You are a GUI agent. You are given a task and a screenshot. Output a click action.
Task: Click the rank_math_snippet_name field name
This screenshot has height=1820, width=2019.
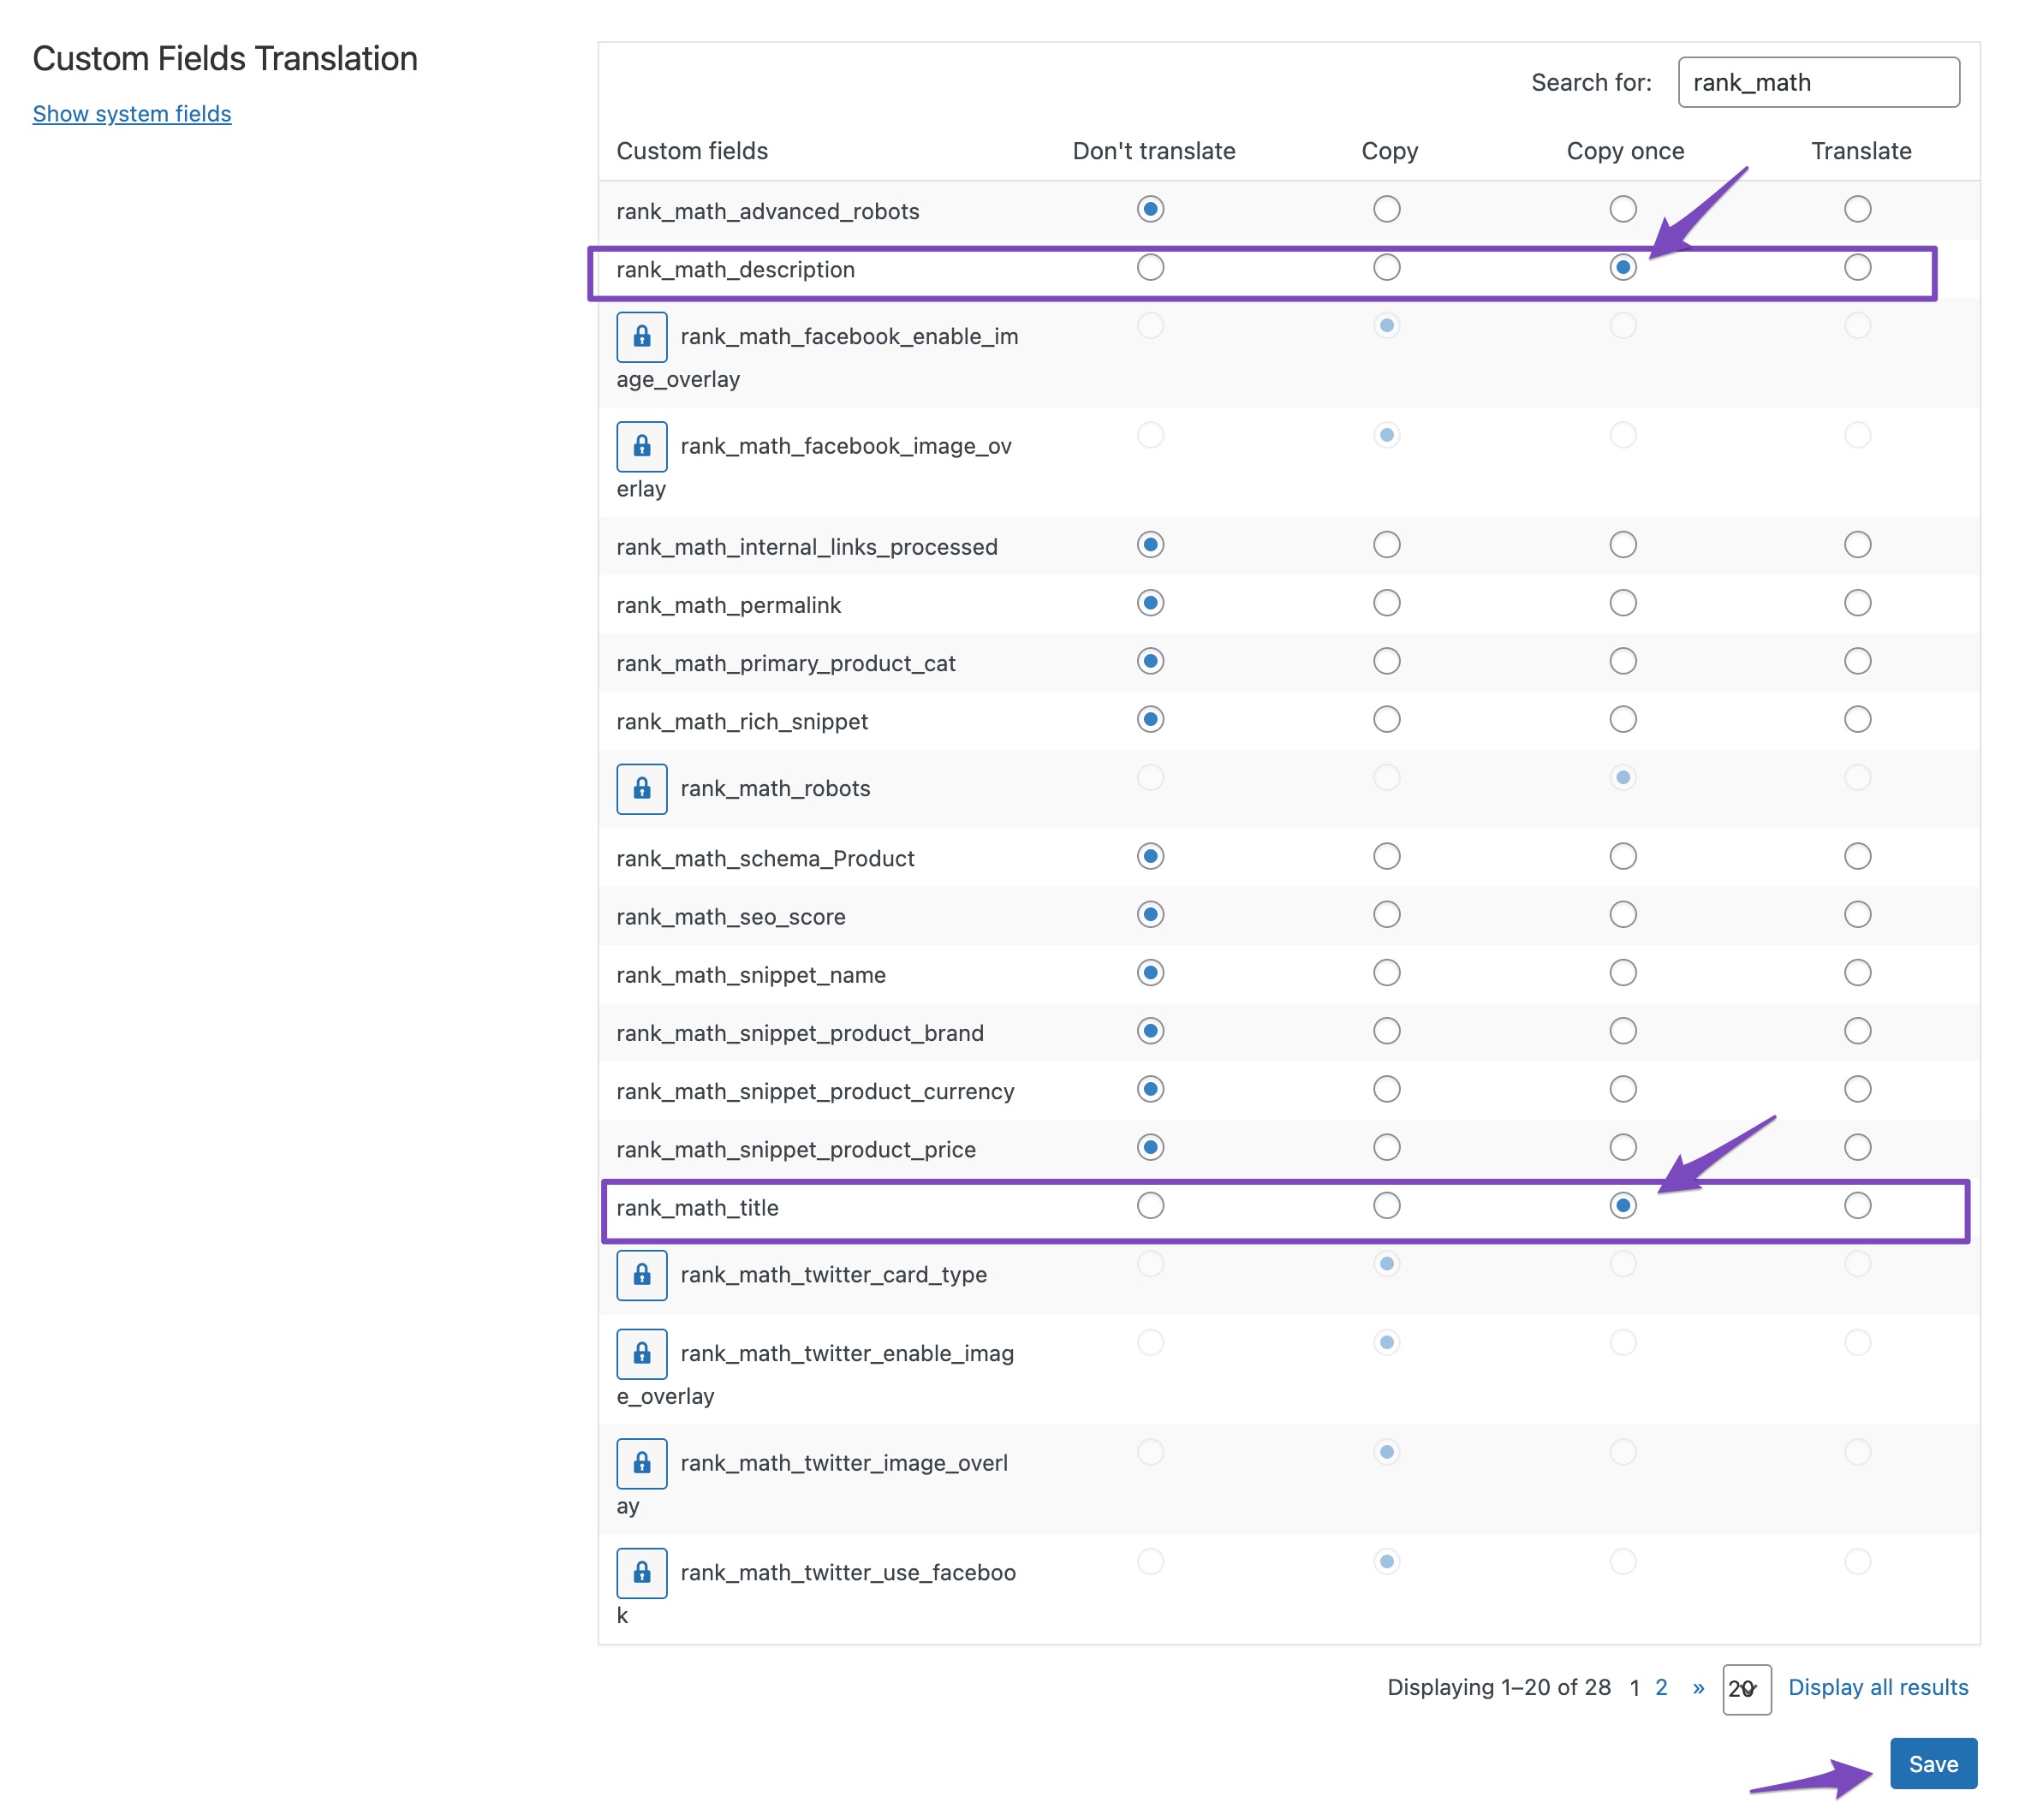point(751,975)
